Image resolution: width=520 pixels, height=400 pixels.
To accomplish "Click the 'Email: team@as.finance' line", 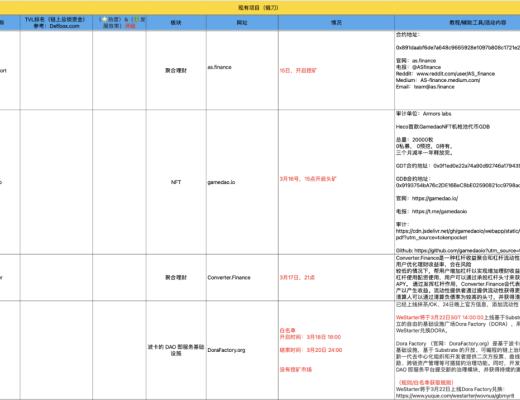I will [x=425, y=87].
